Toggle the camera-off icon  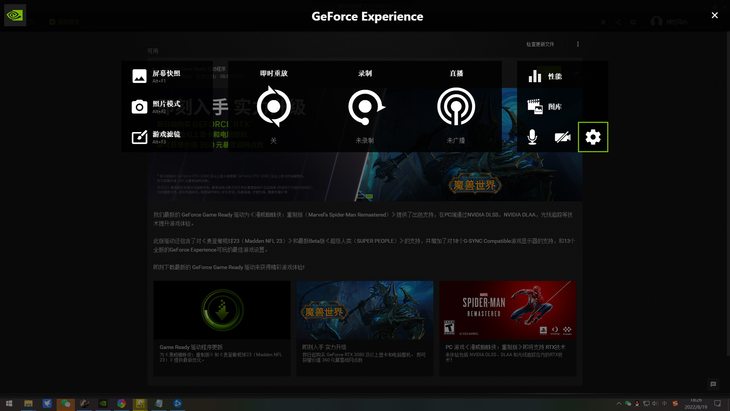click(562, 137)
